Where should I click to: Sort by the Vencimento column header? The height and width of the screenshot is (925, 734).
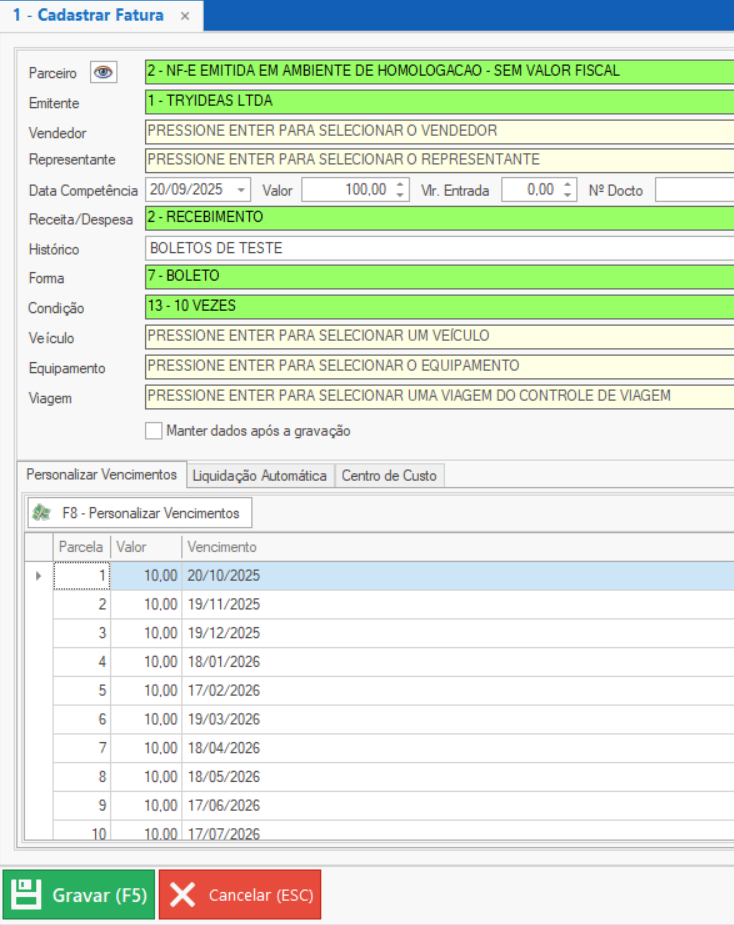pyautogui.click(x=222, y=547)
